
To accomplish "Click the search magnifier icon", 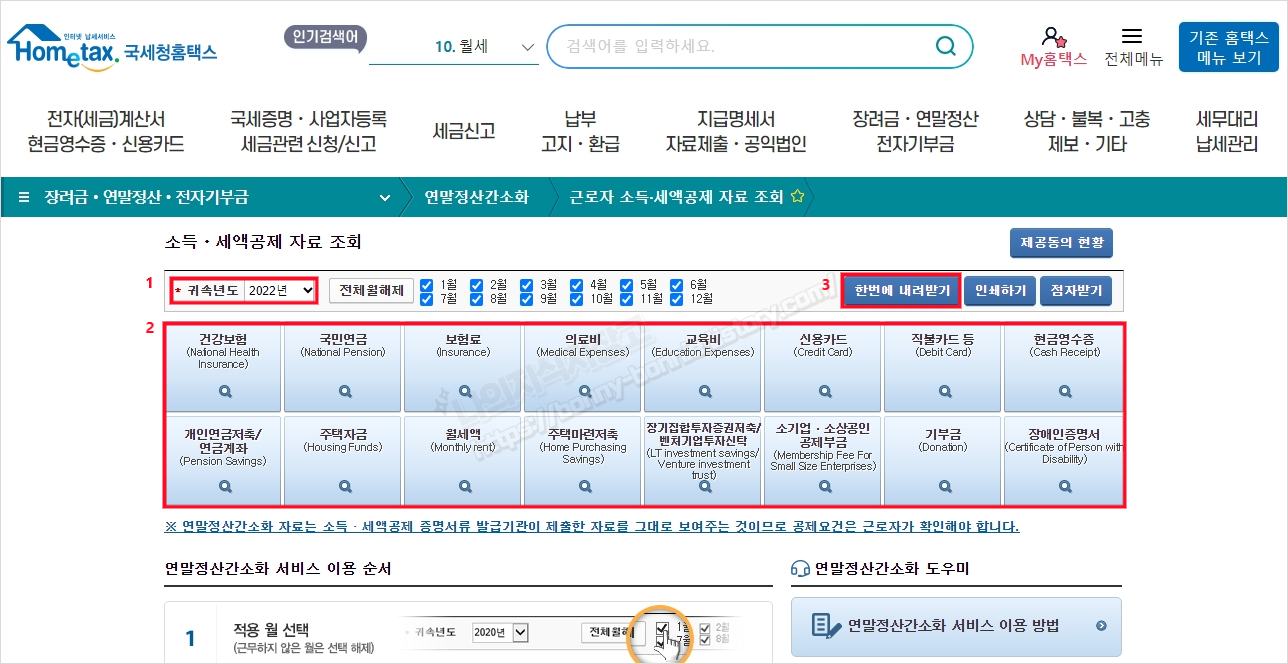I will pos(945,46).
